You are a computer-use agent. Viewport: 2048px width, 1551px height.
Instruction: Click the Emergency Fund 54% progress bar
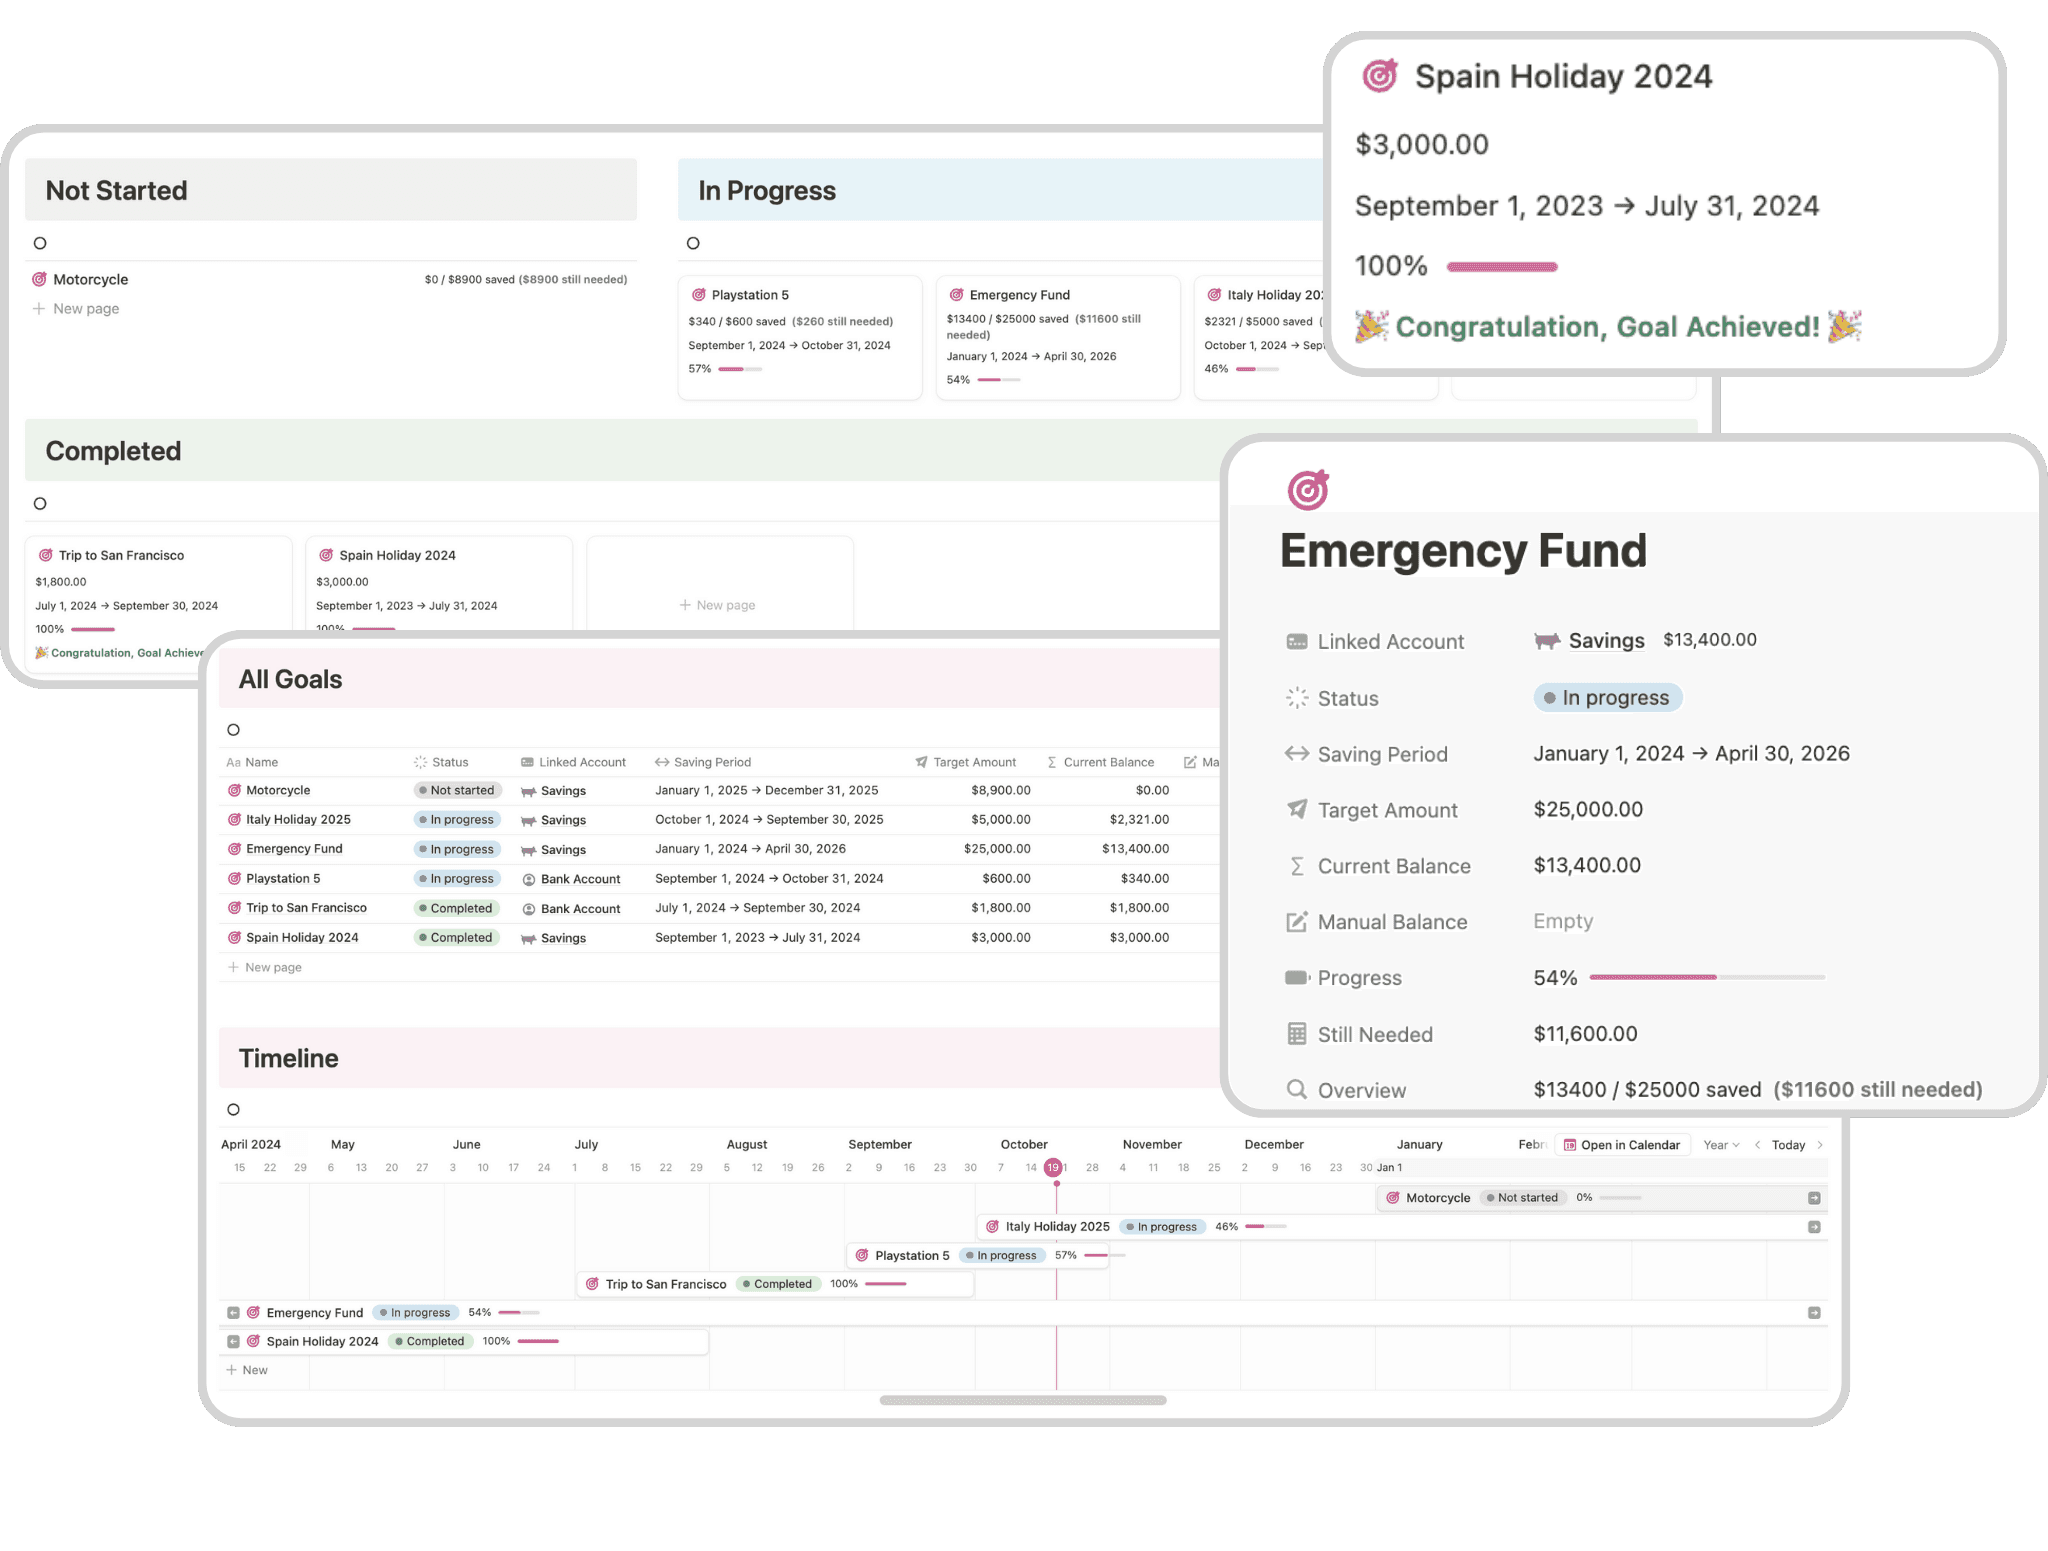(x=1706, y=977)
